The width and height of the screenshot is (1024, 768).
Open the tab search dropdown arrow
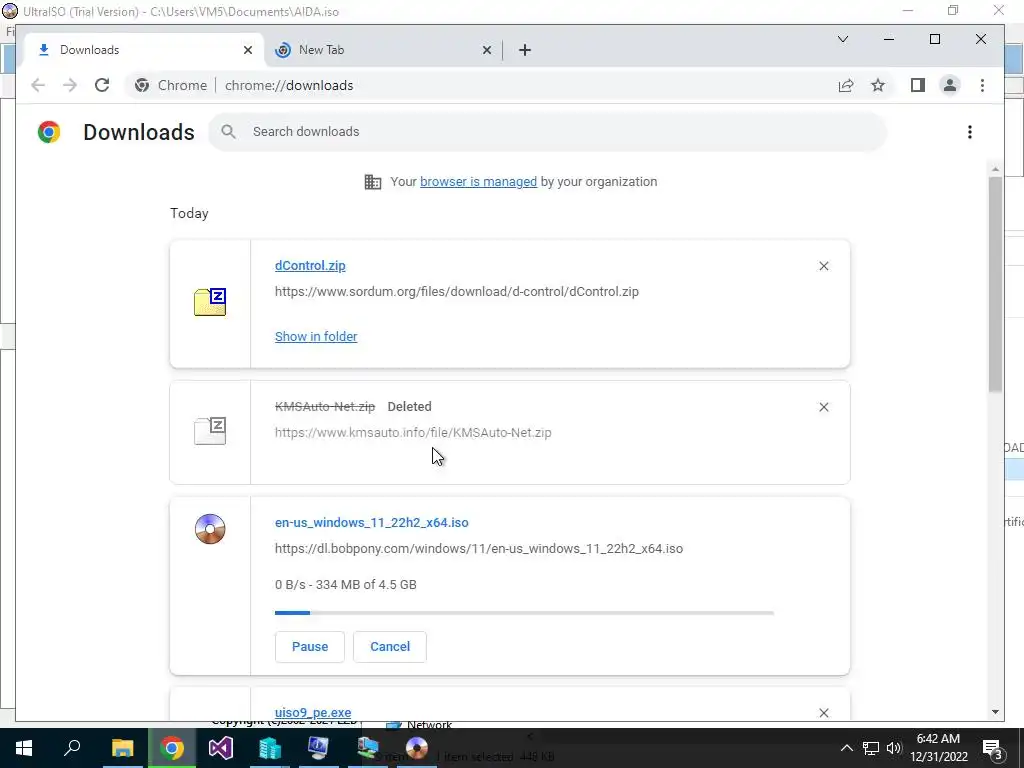point(843,39)
